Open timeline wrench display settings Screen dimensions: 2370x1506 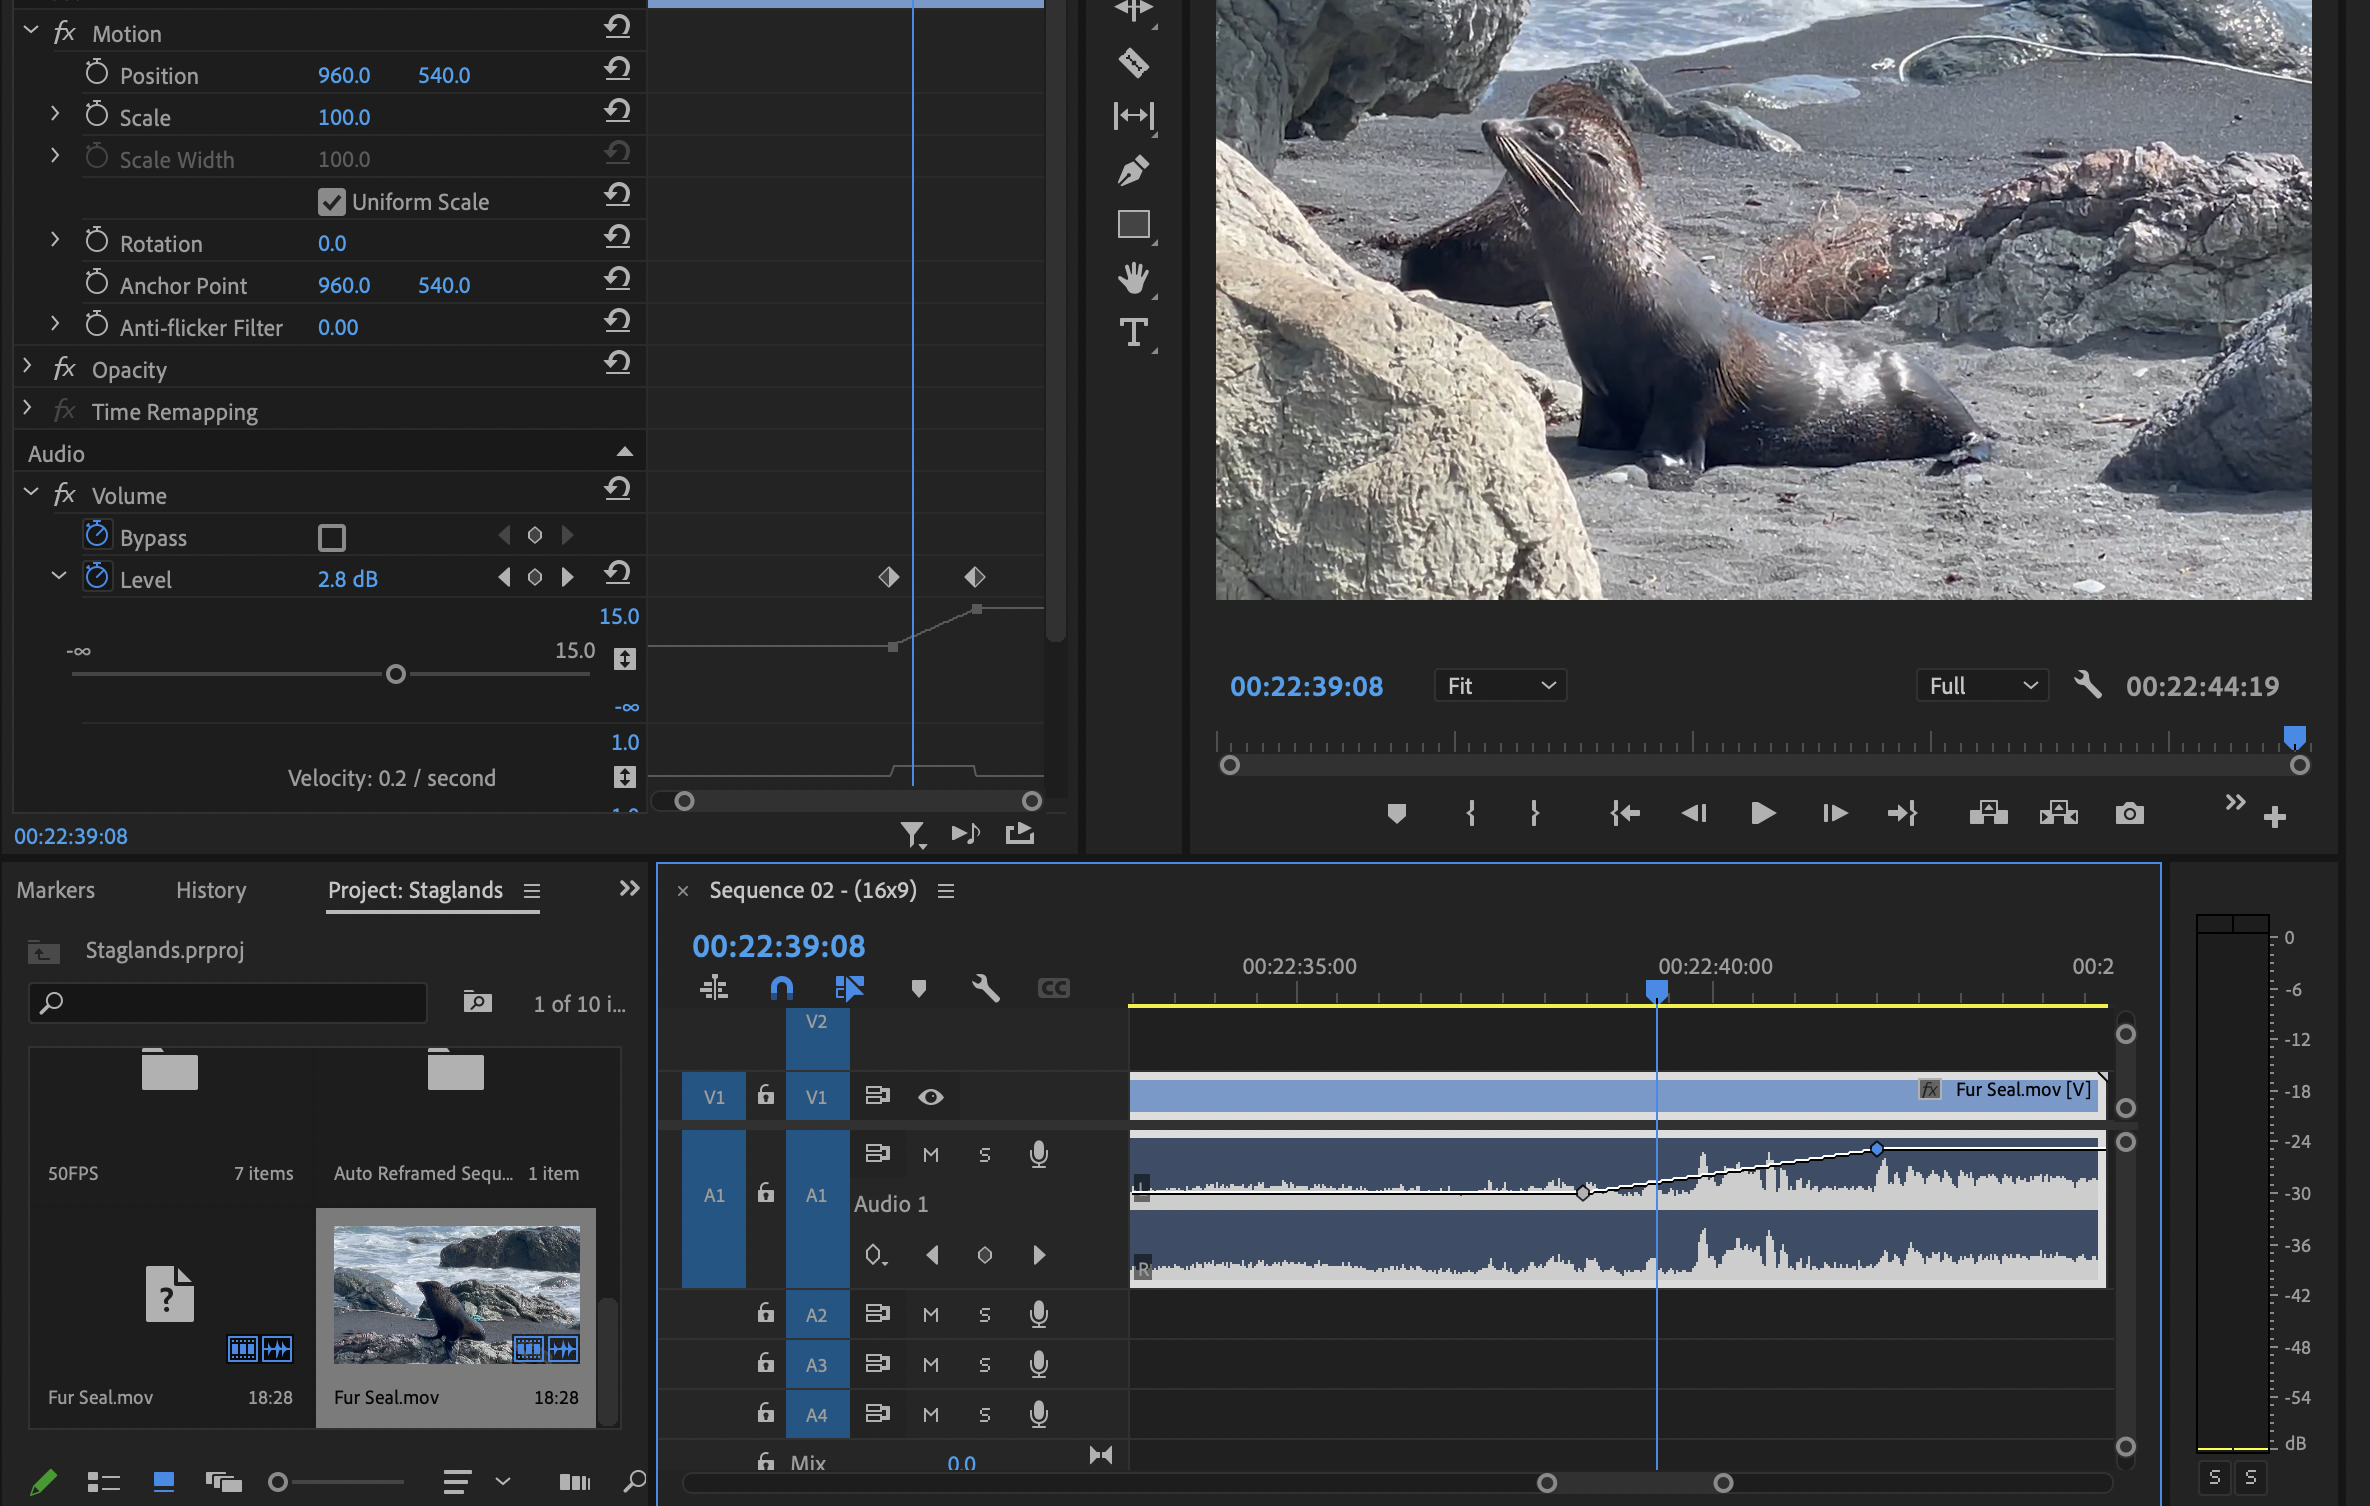pyautogui.click(x=985, y=988)
